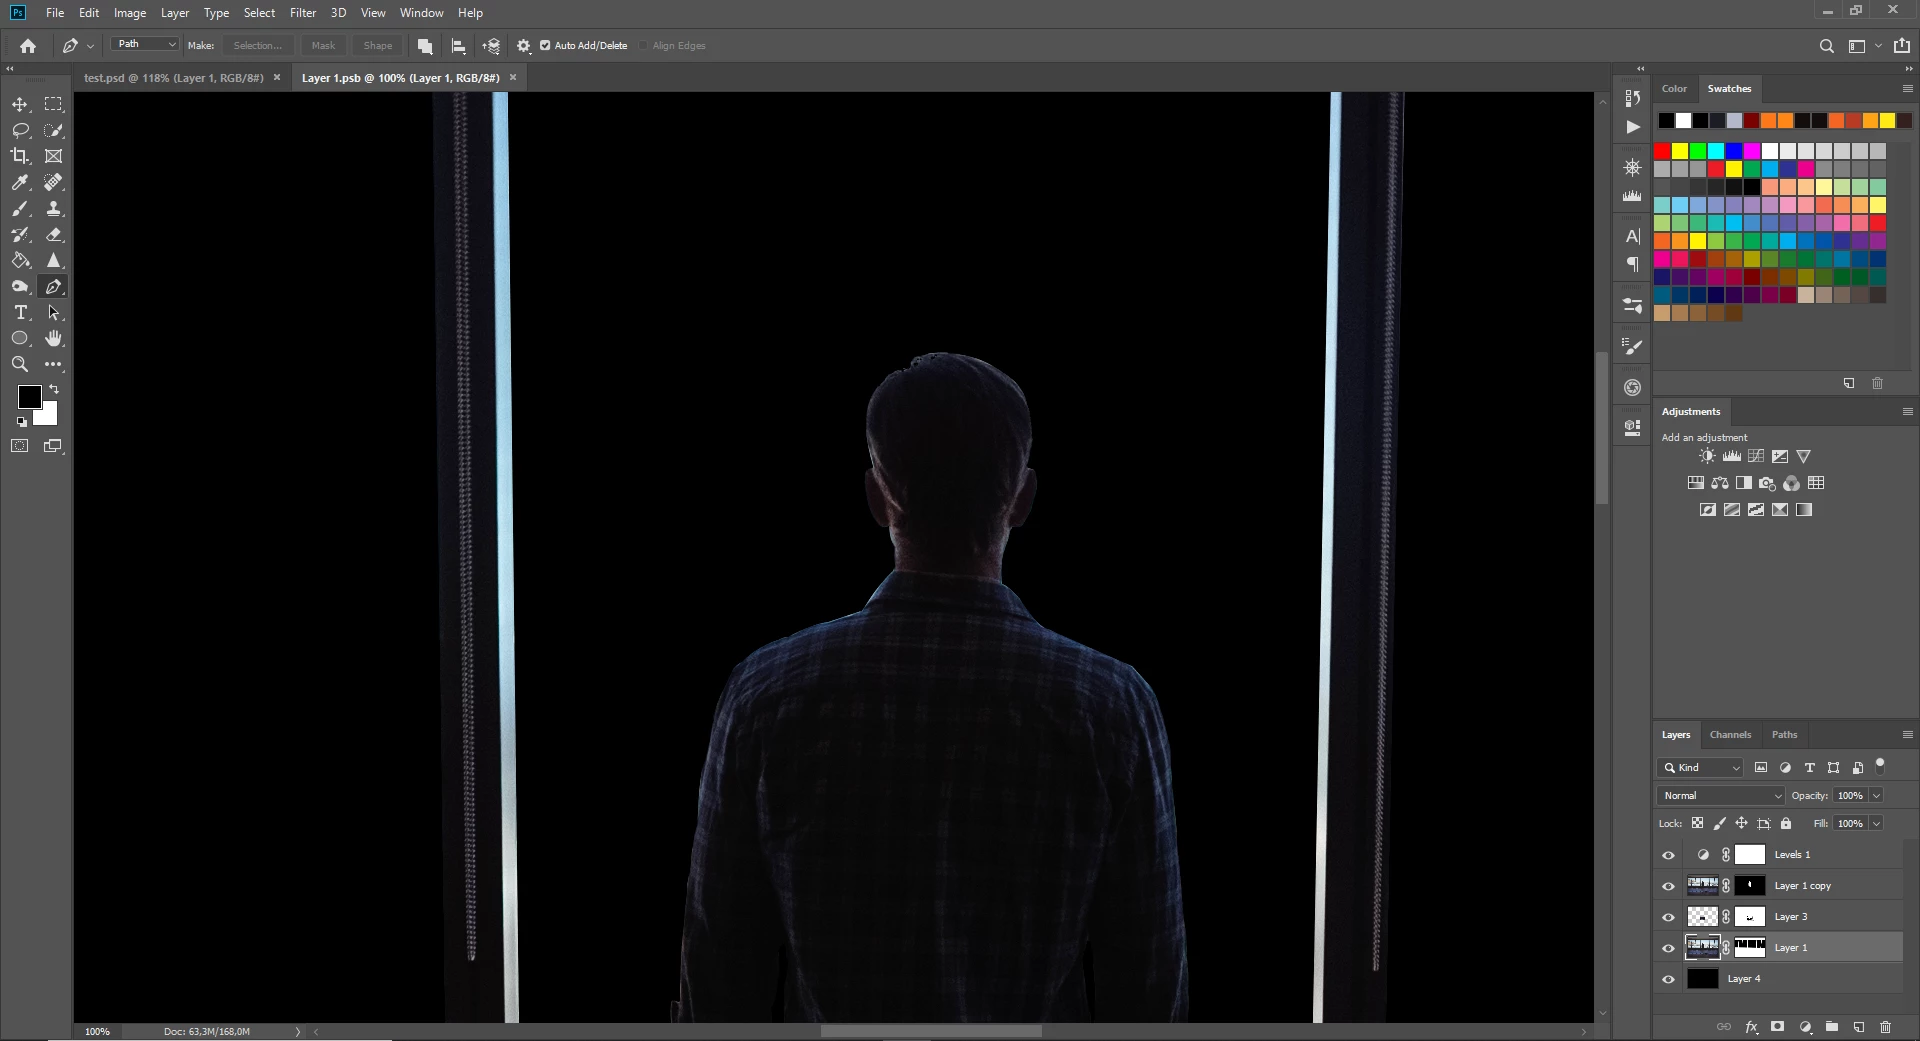The width and height of the screenshot is (1920, 1041).
Task: Select the Path Selection tool
Action: click(x=54, y=312)
